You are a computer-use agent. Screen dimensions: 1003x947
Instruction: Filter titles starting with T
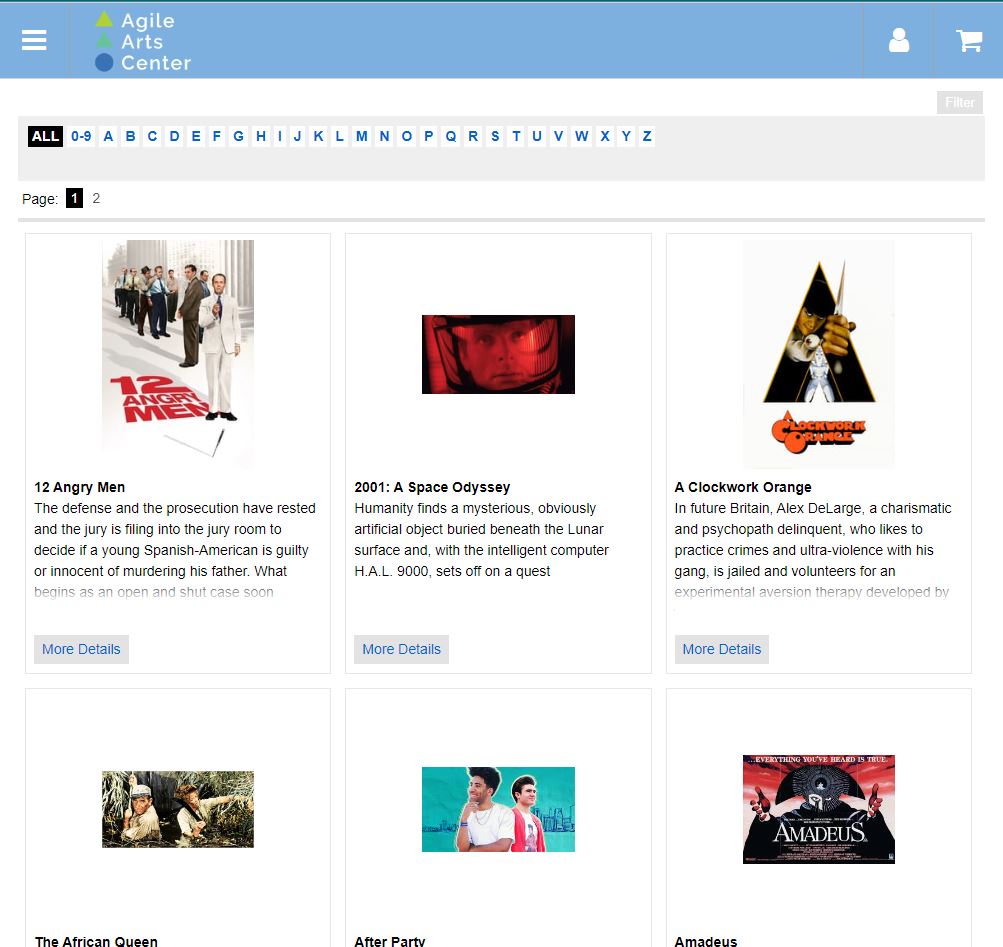(516, 136)
